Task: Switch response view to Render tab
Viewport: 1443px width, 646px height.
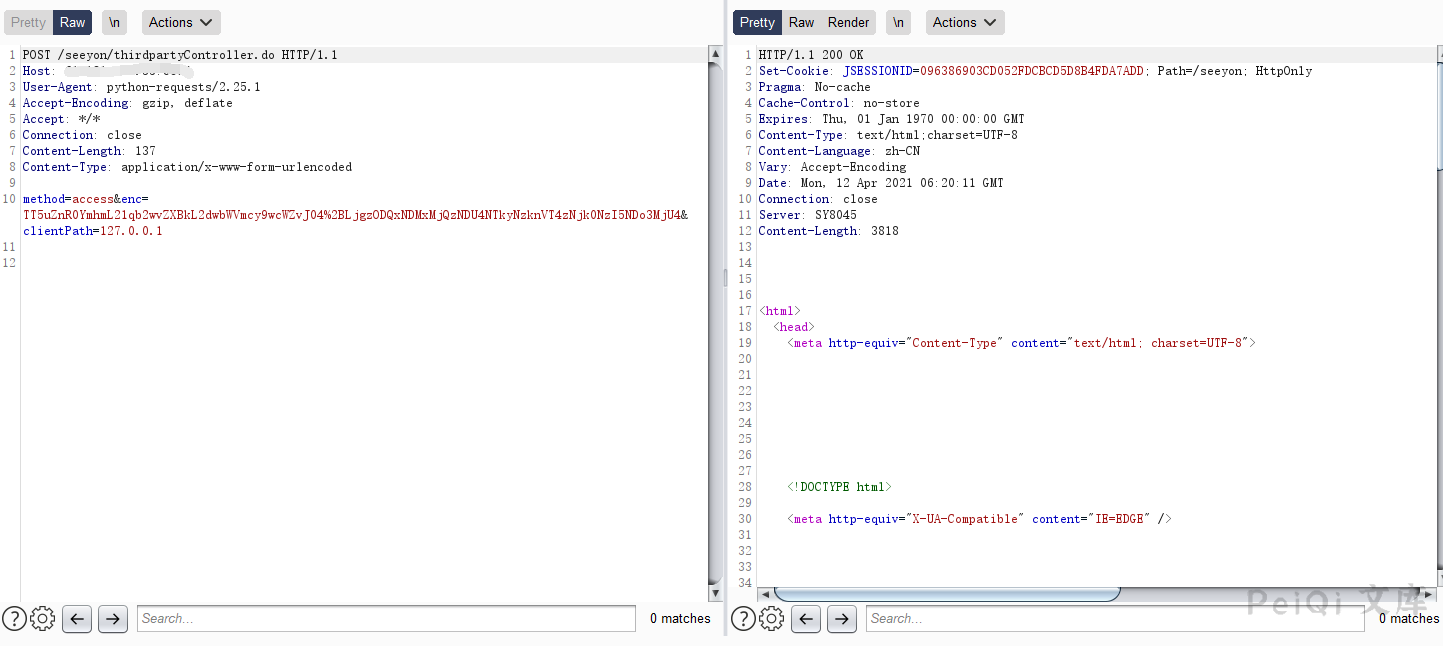Action: (848, 22)
